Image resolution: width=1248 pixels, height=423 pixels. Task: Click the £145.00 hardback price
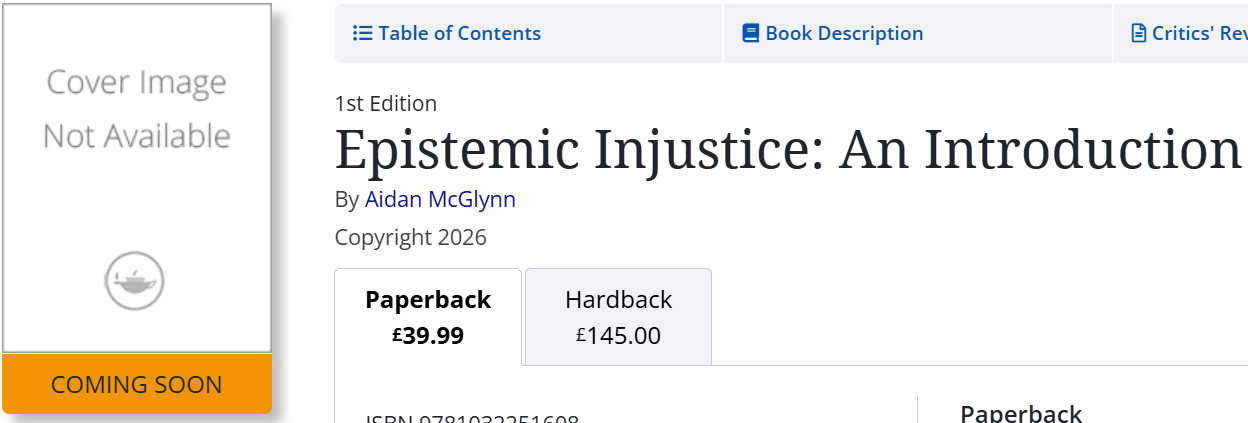[618, 336]
